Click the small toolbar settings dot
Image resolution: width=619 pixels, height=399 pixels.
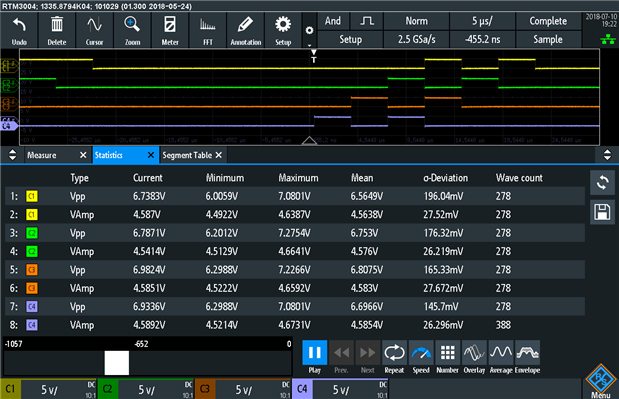point(310,30)
